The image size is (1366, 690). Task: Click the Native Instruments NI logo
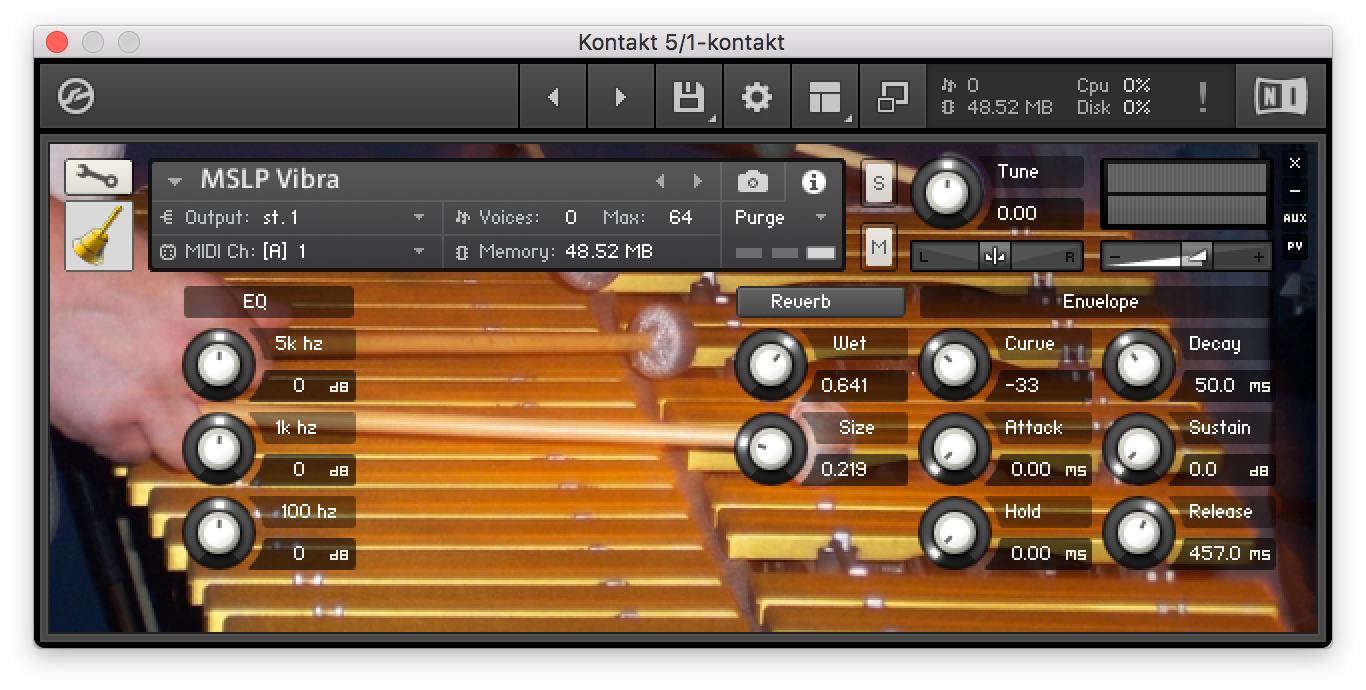pos(1281,97)
